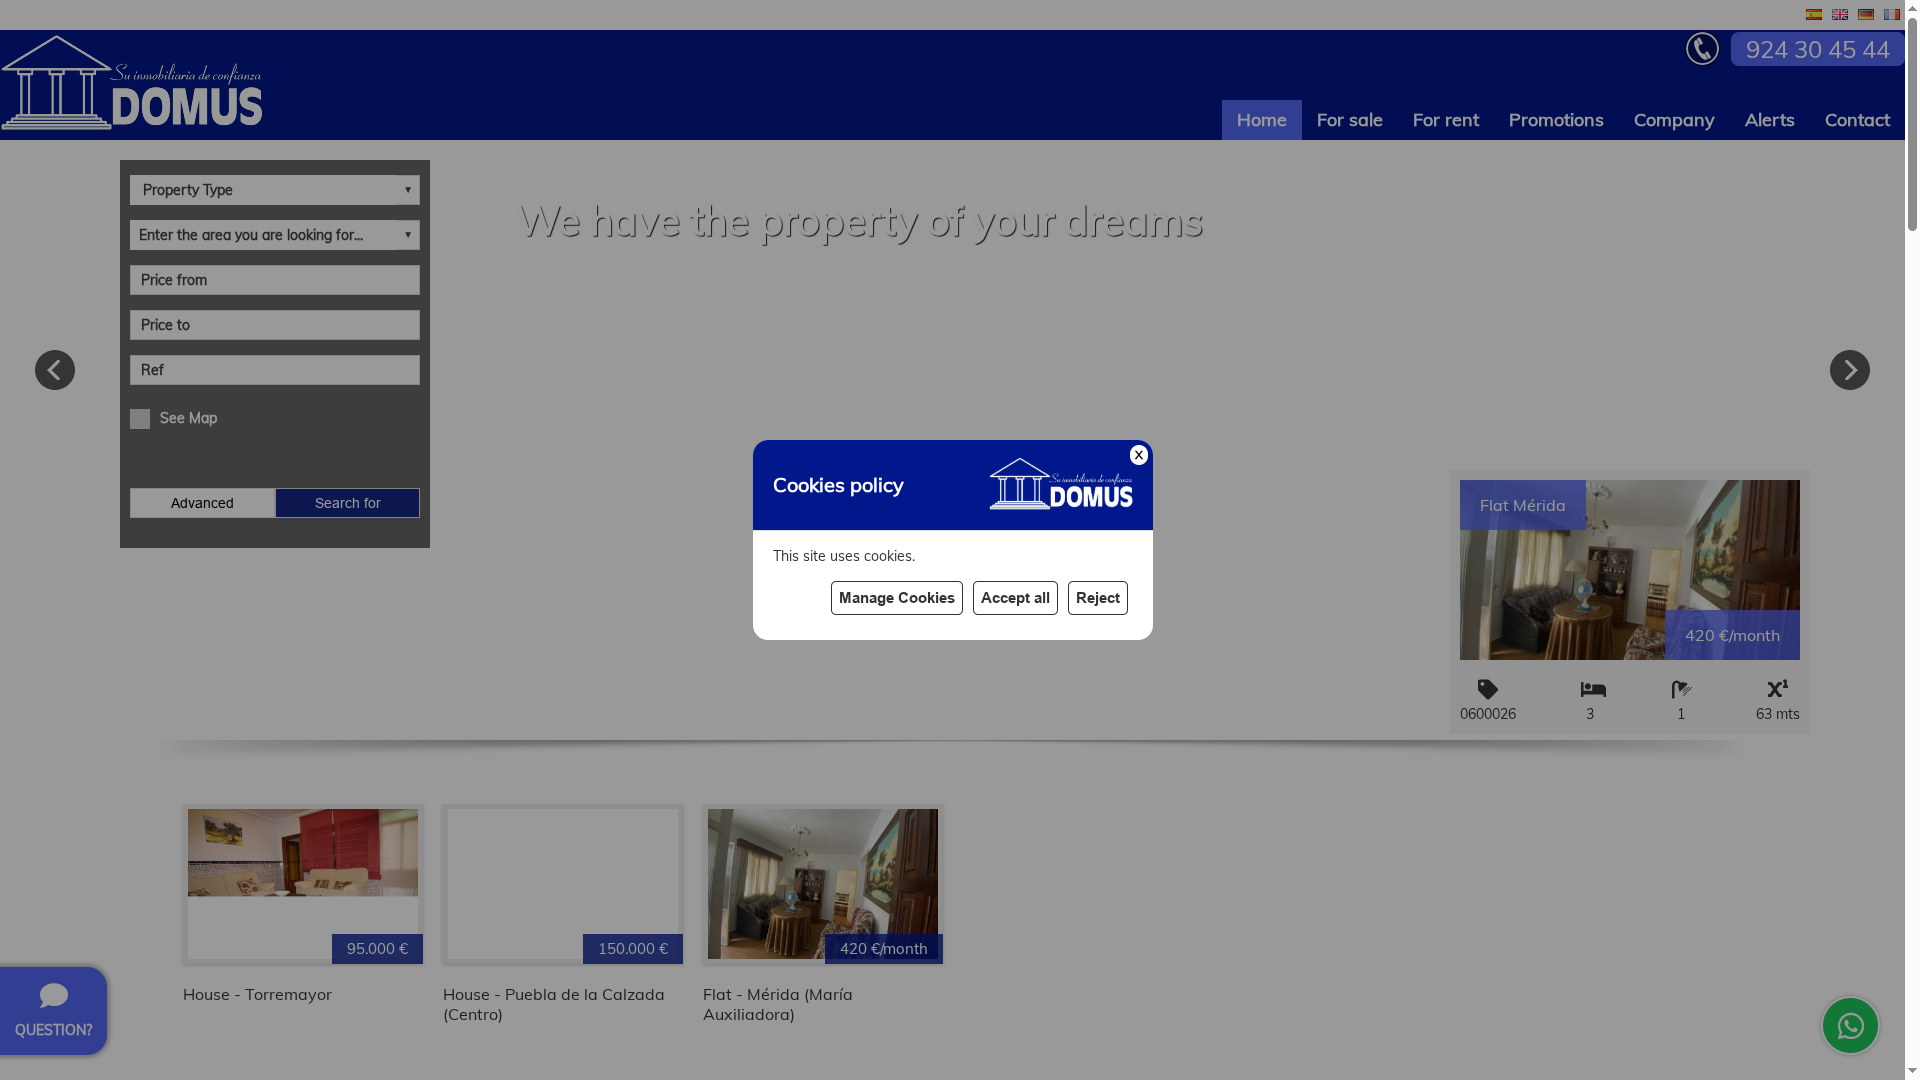Click the phone handset icon
Screen dimensions: 1920x1080
1702,49
